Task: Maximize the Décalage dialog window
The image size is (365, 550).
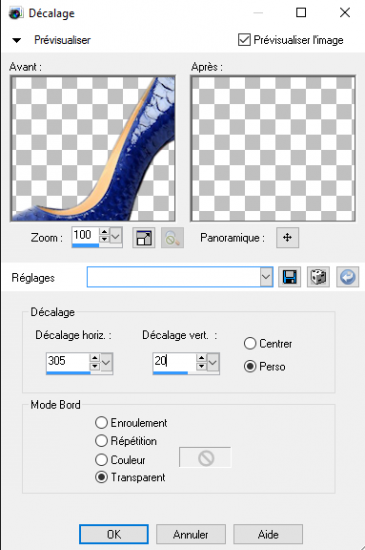Action: tap(301, 13)
